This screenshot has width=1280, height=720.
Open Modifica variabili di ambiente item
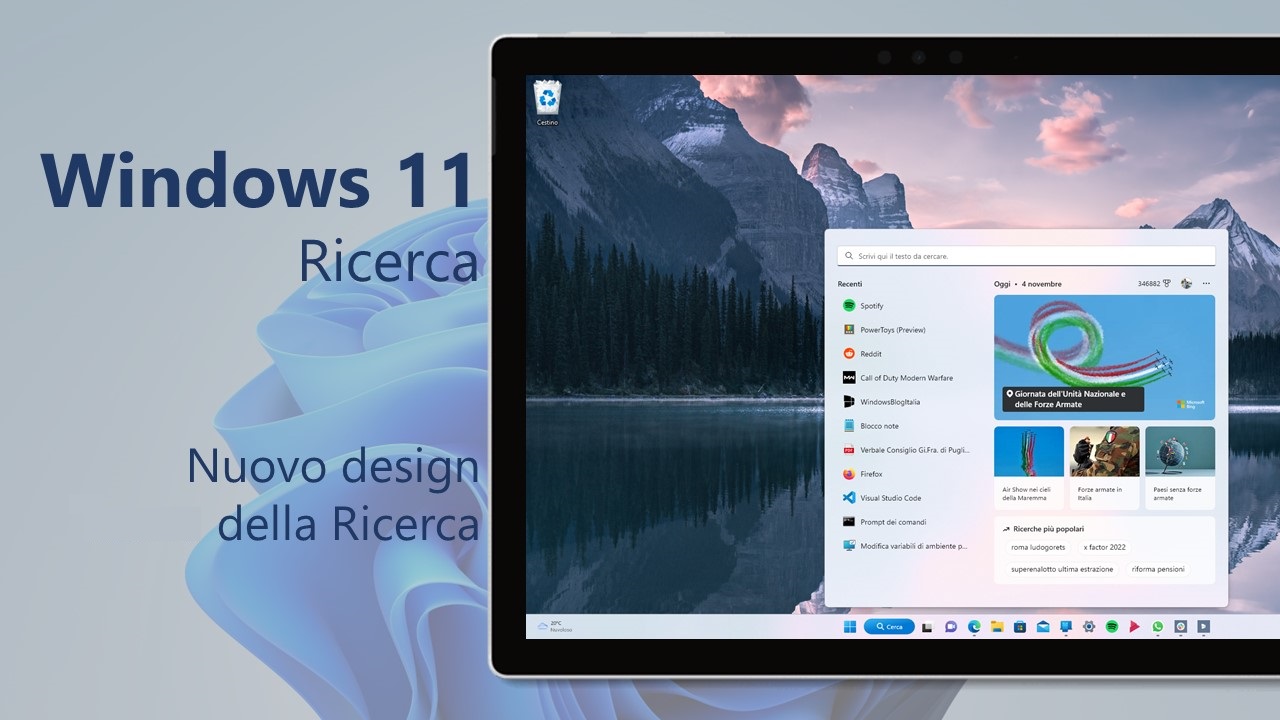(x=904, y=546)
